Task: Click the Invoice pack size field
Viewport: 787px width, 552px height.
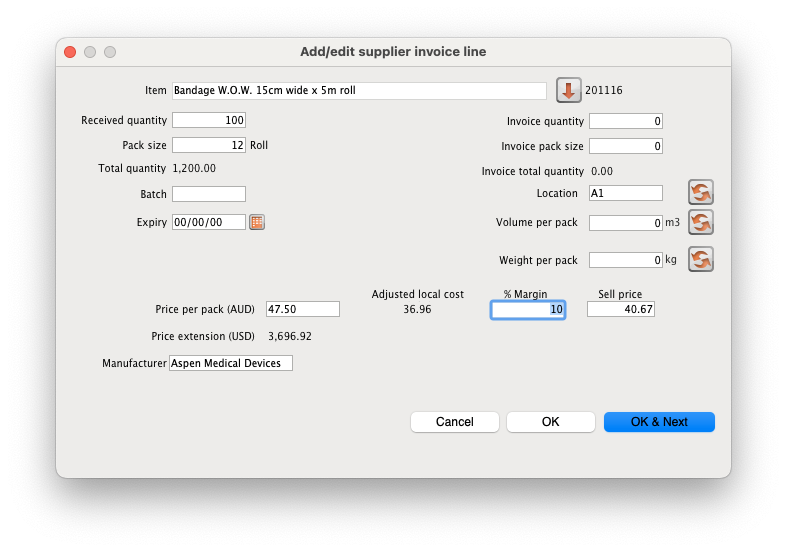Action: point(626,146)
